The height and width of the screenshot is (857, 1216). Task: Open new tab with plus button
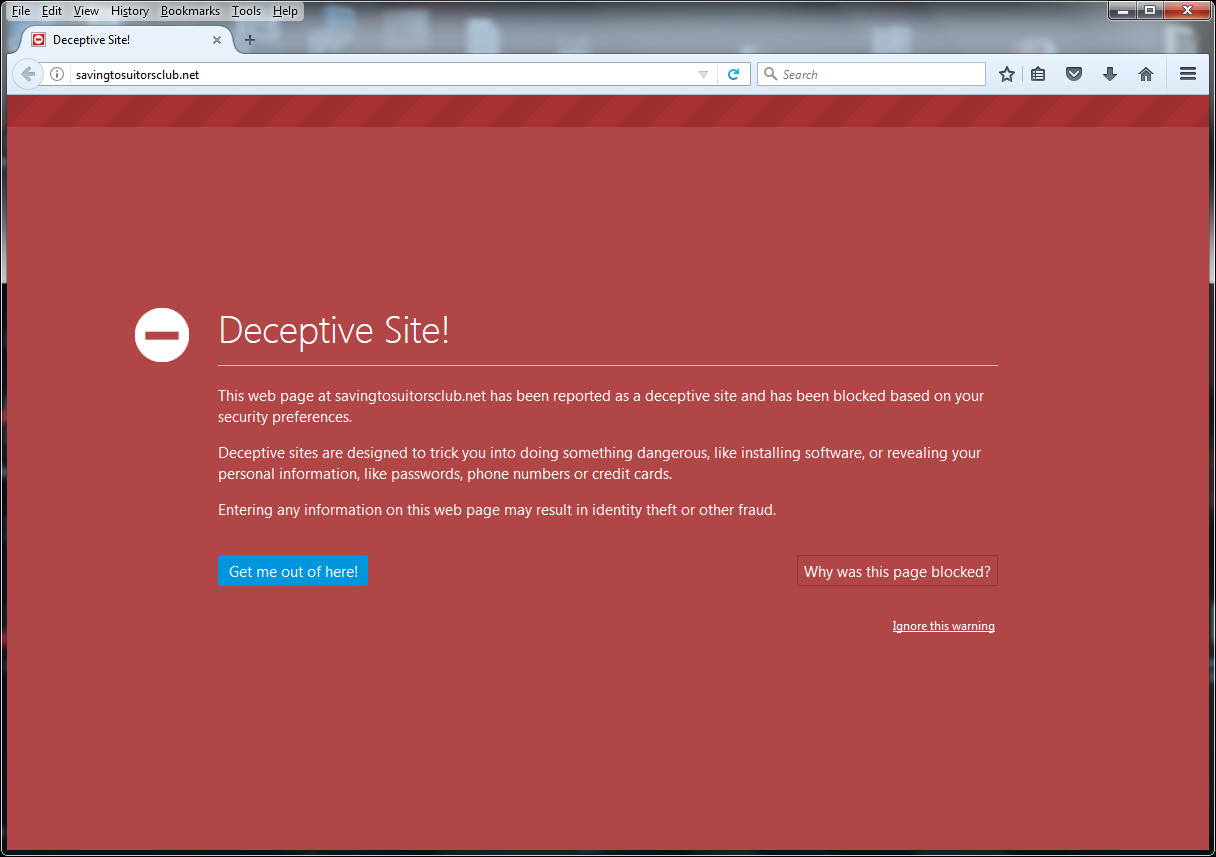click(x=250, y=40)
